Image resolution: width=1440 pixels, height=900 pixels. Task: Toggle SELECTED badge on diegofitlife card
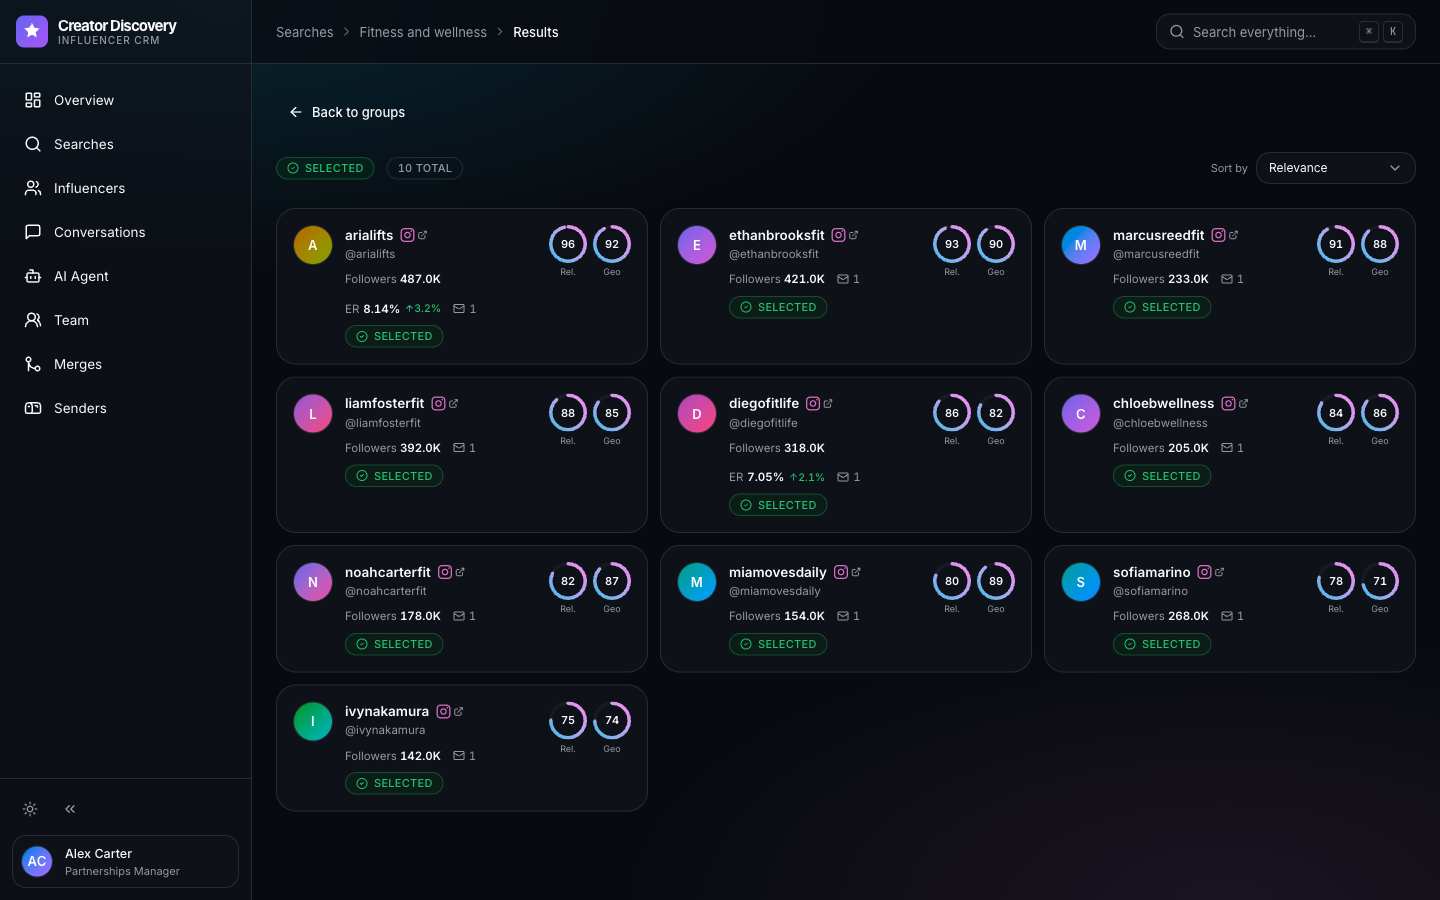tap(778, 505)
